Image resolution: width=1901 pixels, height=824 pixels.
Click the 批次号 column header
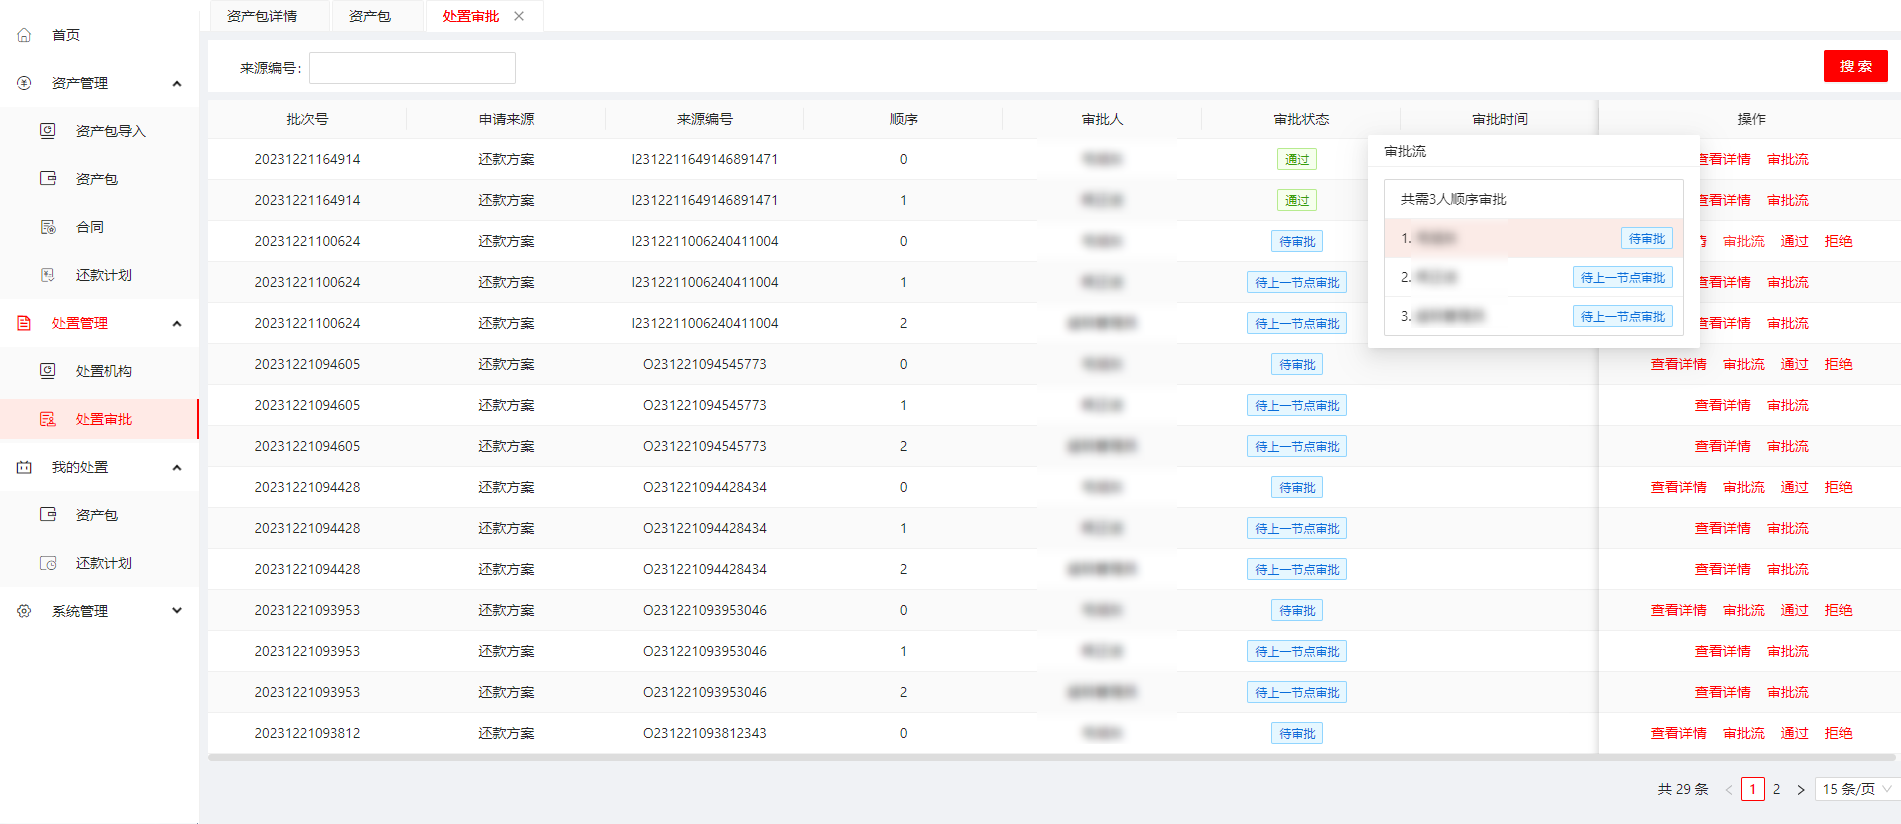coord(307,119)
